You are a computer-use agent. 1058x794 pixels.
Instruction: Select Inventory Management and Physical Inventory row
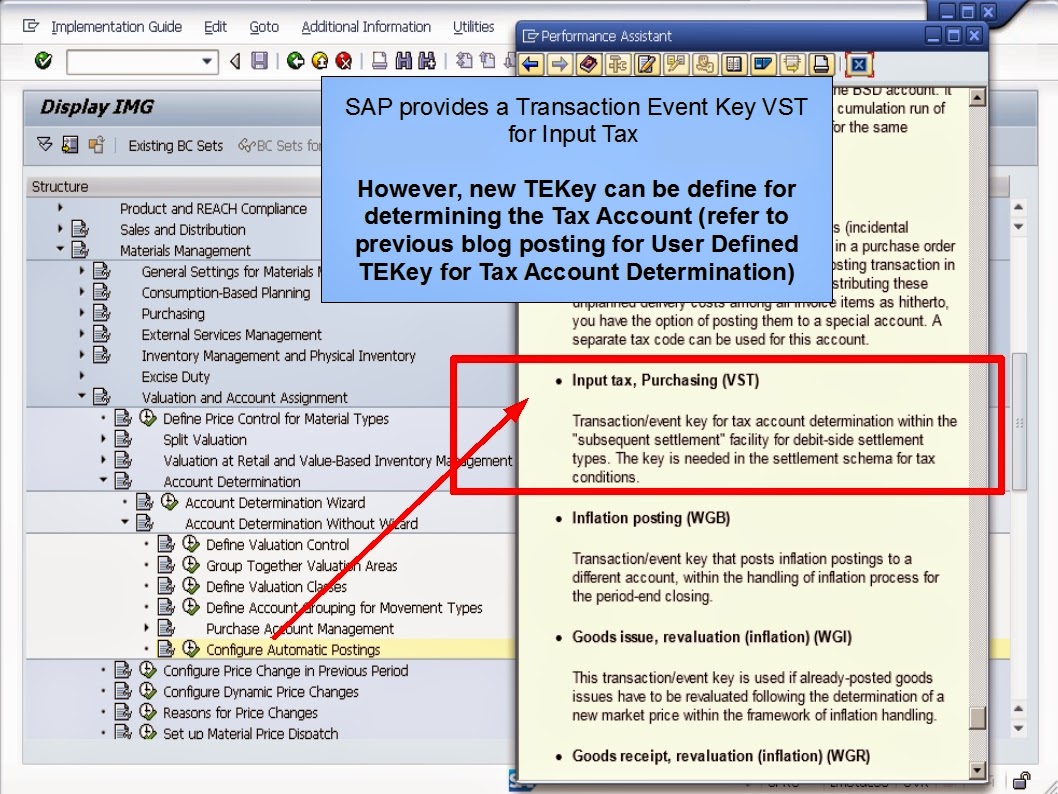(278, 356)
